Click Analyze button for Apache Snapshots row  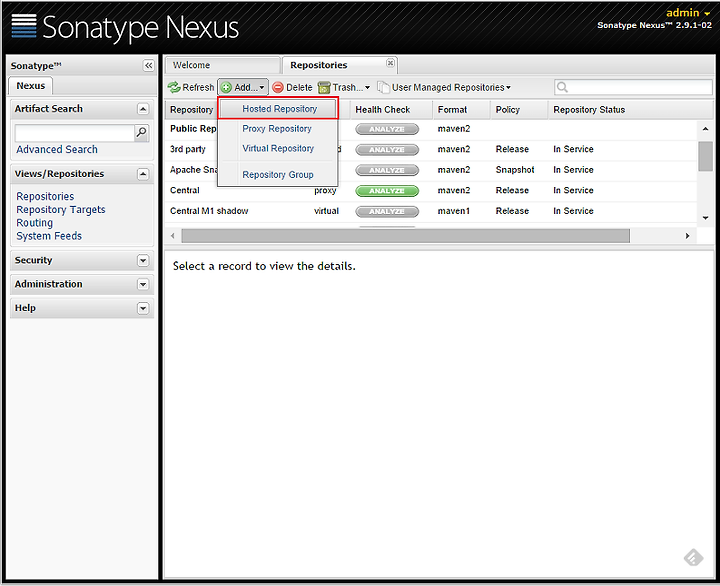387,170
